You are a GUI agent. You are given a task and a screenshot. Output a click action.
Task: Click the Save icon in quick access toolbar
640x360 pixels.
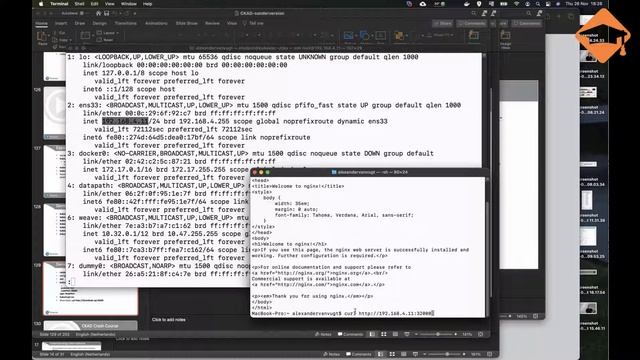coord(107,13)
